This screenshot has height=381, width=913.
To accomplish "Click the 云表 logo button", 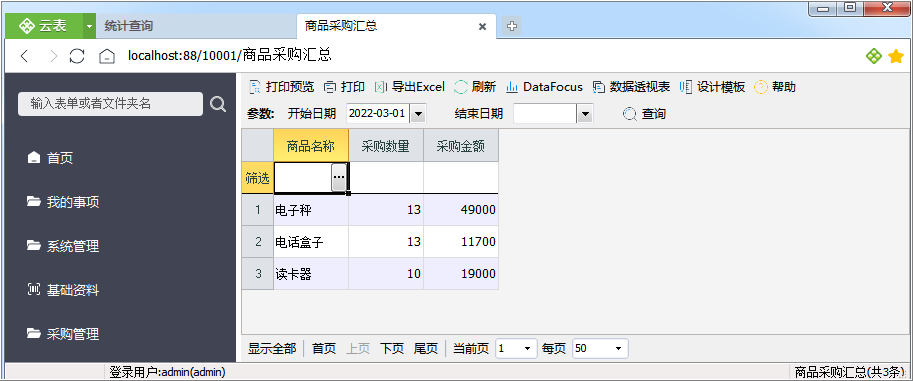I will click(x=43, y=26).
